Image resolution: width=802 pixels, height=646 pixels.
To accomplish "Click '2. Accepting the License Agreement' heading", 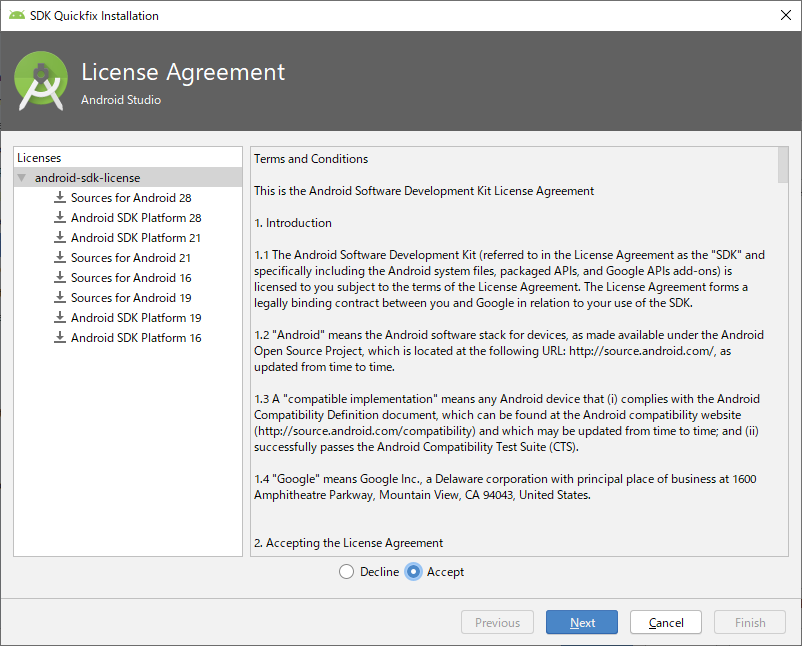I will [x=348, y=543].
